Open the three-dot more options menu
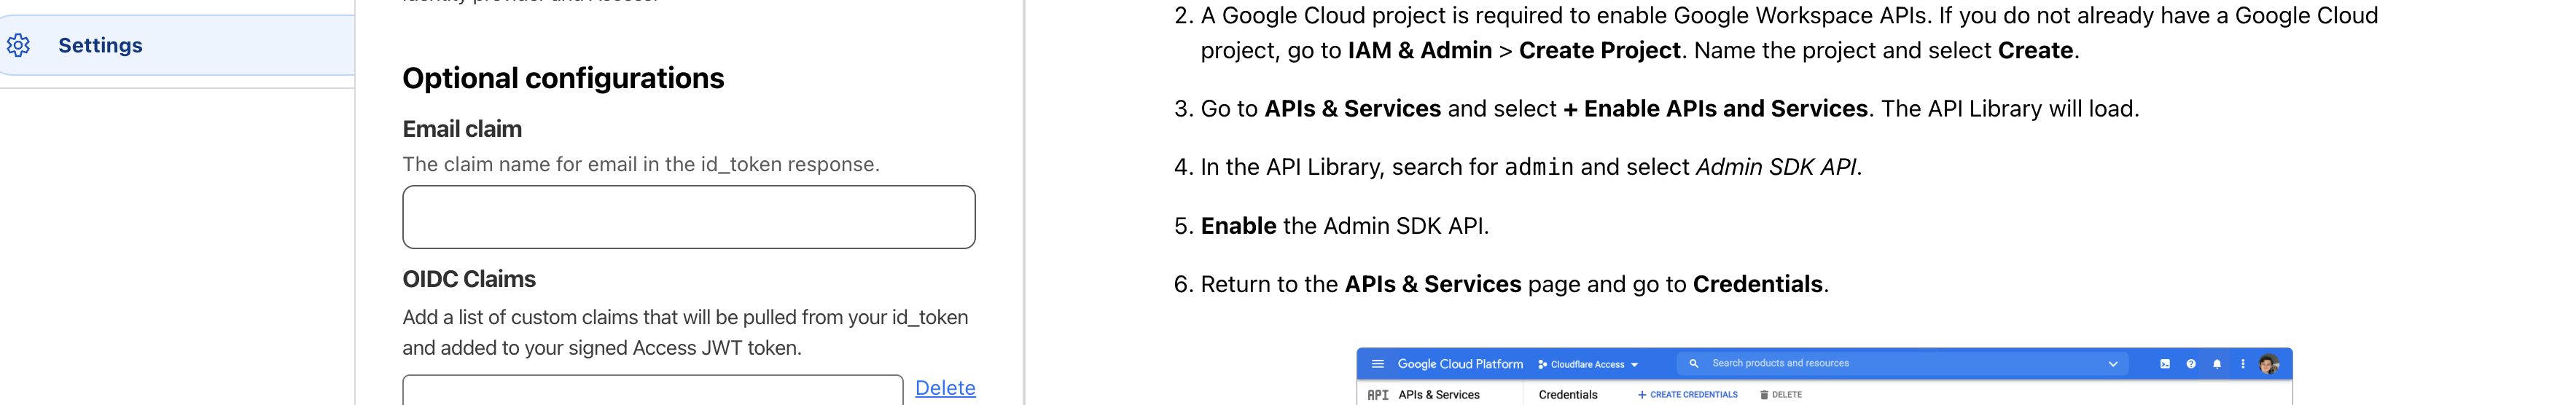2576x405 pixels. (2242, 364)
